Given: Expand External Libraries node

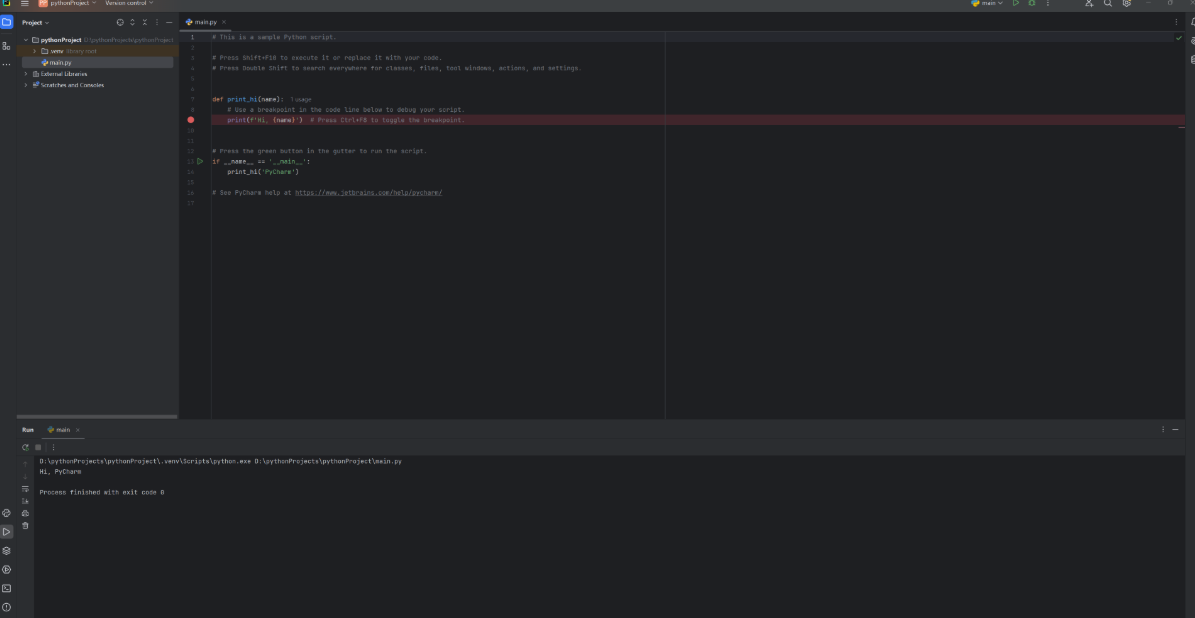Looking at the screenshot, I should (x=26, y=74).
